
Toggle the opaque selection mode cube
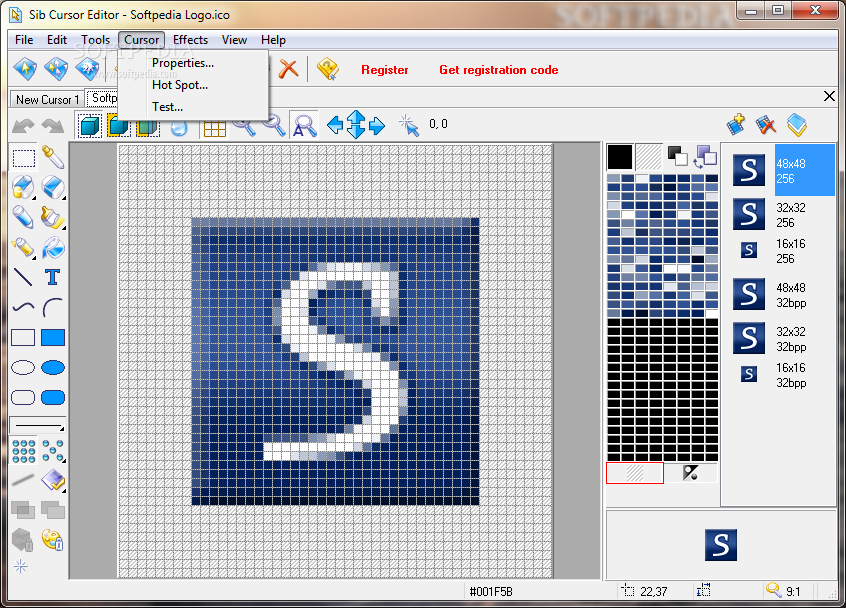click(x=90, y=126)
